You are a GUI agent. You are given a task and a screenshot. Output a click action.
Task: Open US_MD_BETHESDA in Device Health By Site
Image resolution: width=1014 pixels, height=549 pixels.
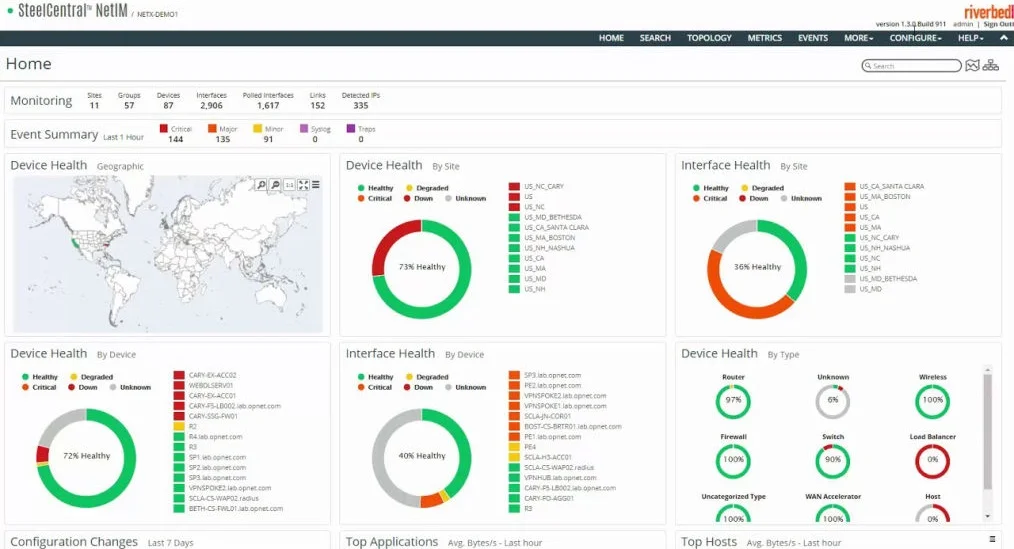point(552,217)
